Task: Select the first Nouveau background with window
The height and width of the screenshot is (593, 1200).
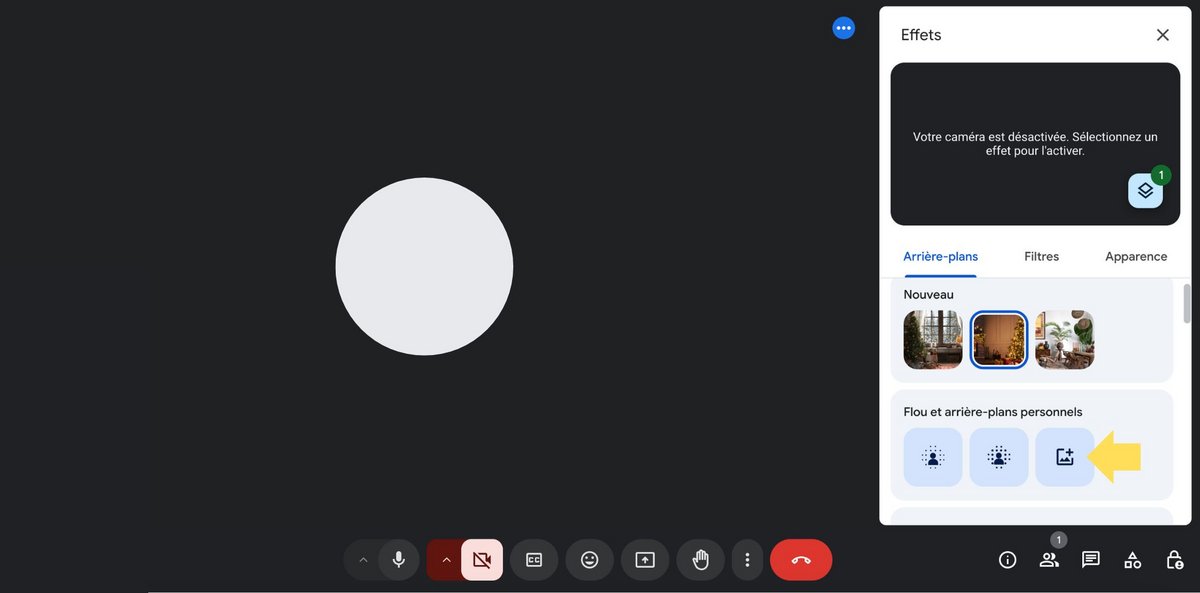Action: 933,340
